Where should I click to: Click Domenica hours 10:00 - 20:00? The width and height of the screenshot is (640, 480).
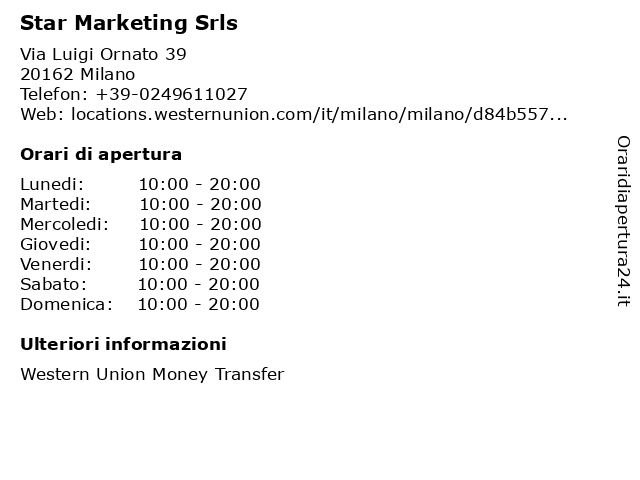coord(198,304)
